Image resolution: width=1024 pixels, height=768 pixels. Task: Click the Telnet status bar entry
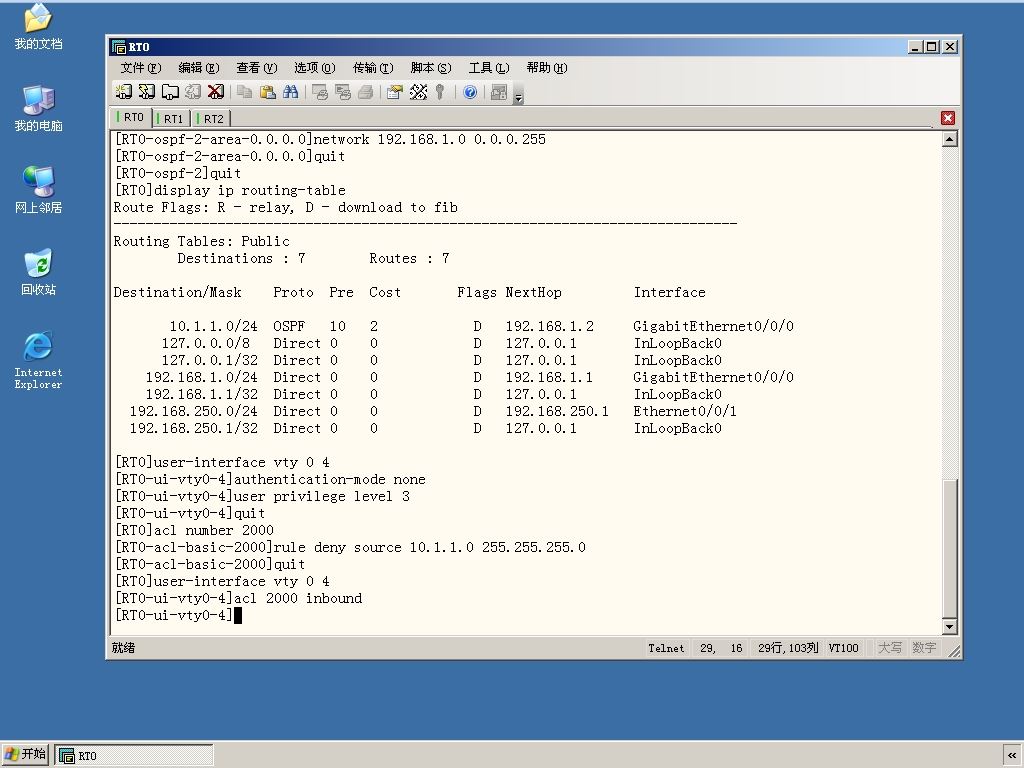[666, 648]
